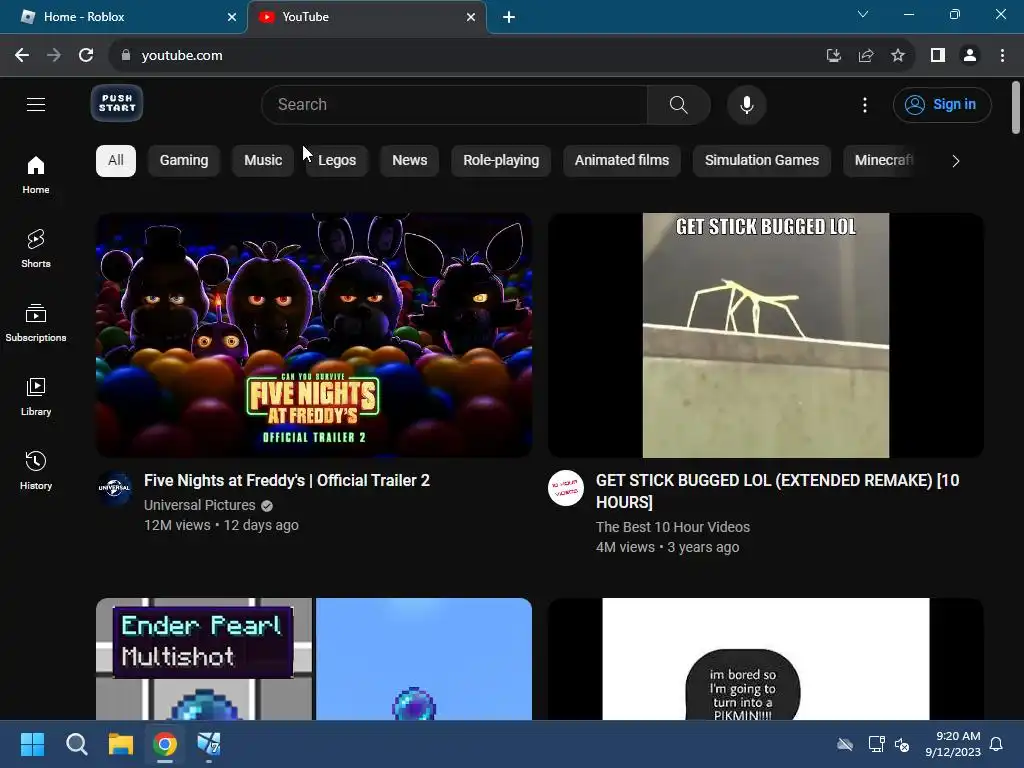Bookmark this page with star icon

(898, 56)
